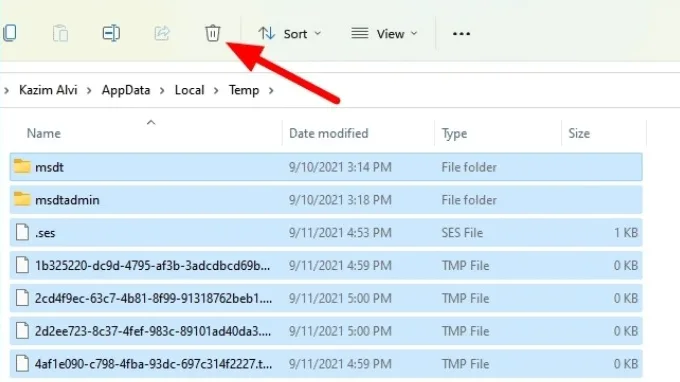Select file 4af1e090-c798-4fba-93dc TMP
The image size is (680, 382).
click(153, 364)
